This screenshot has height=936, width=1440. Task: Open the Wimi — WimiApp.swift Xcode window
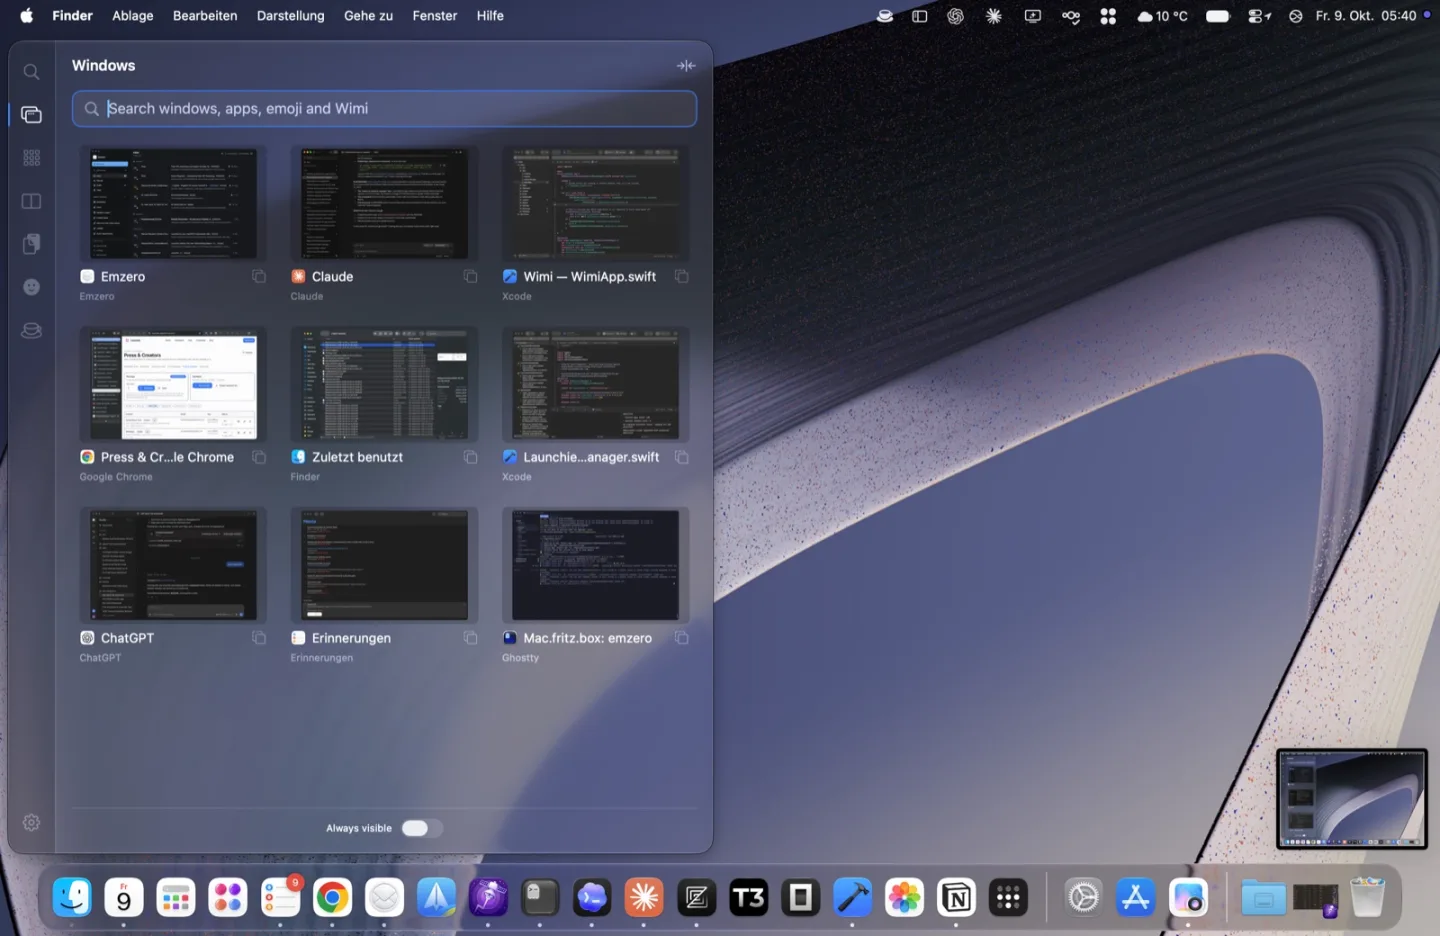(595, 204)
